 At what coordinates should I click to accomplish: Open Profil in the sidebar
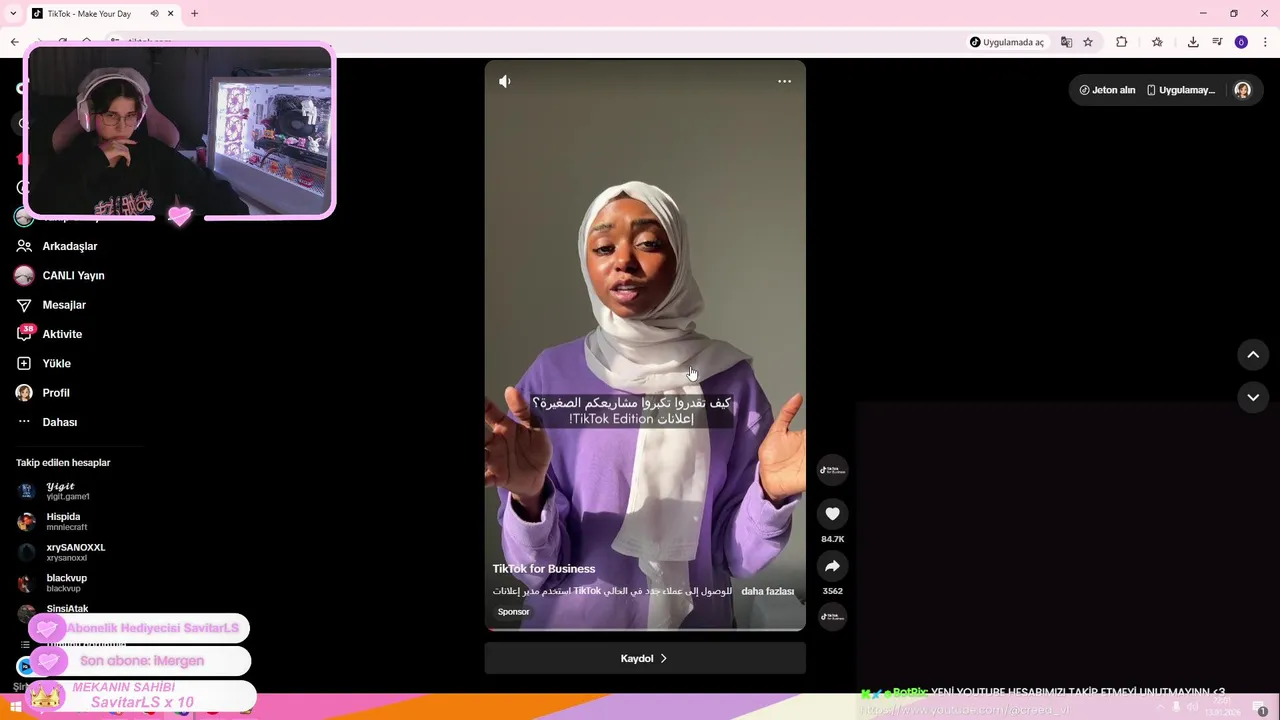(56, 393)
